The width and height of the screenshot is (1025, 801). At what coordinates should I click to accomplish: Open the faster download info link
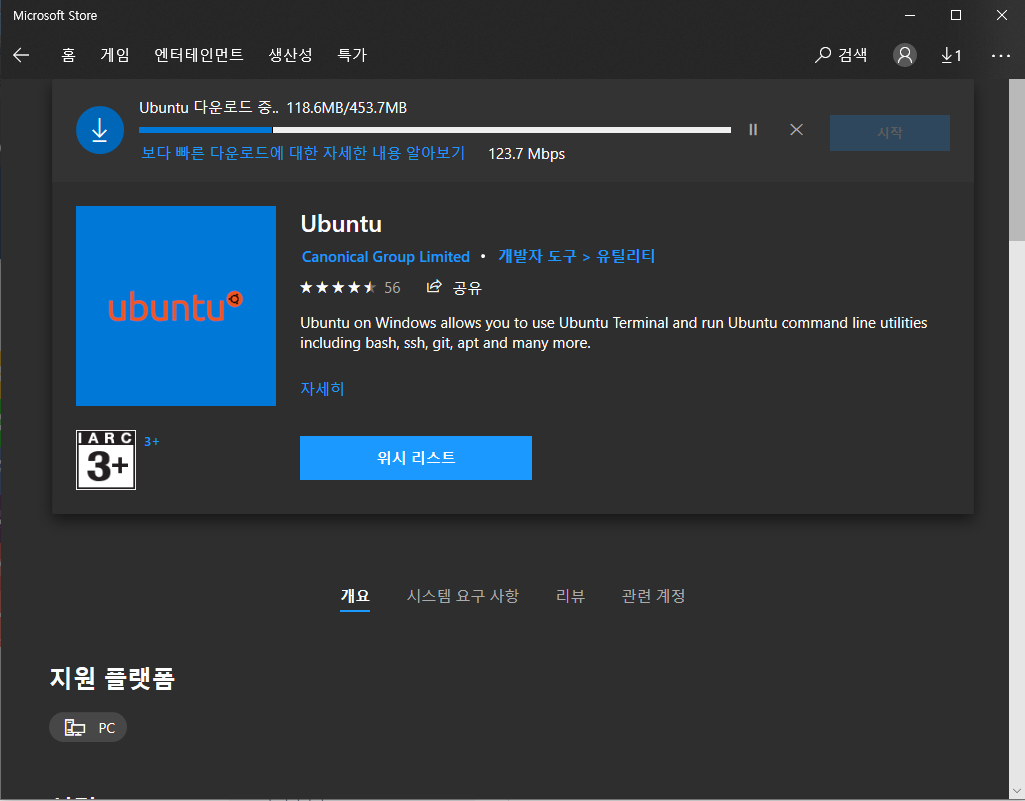click(303, 153)
